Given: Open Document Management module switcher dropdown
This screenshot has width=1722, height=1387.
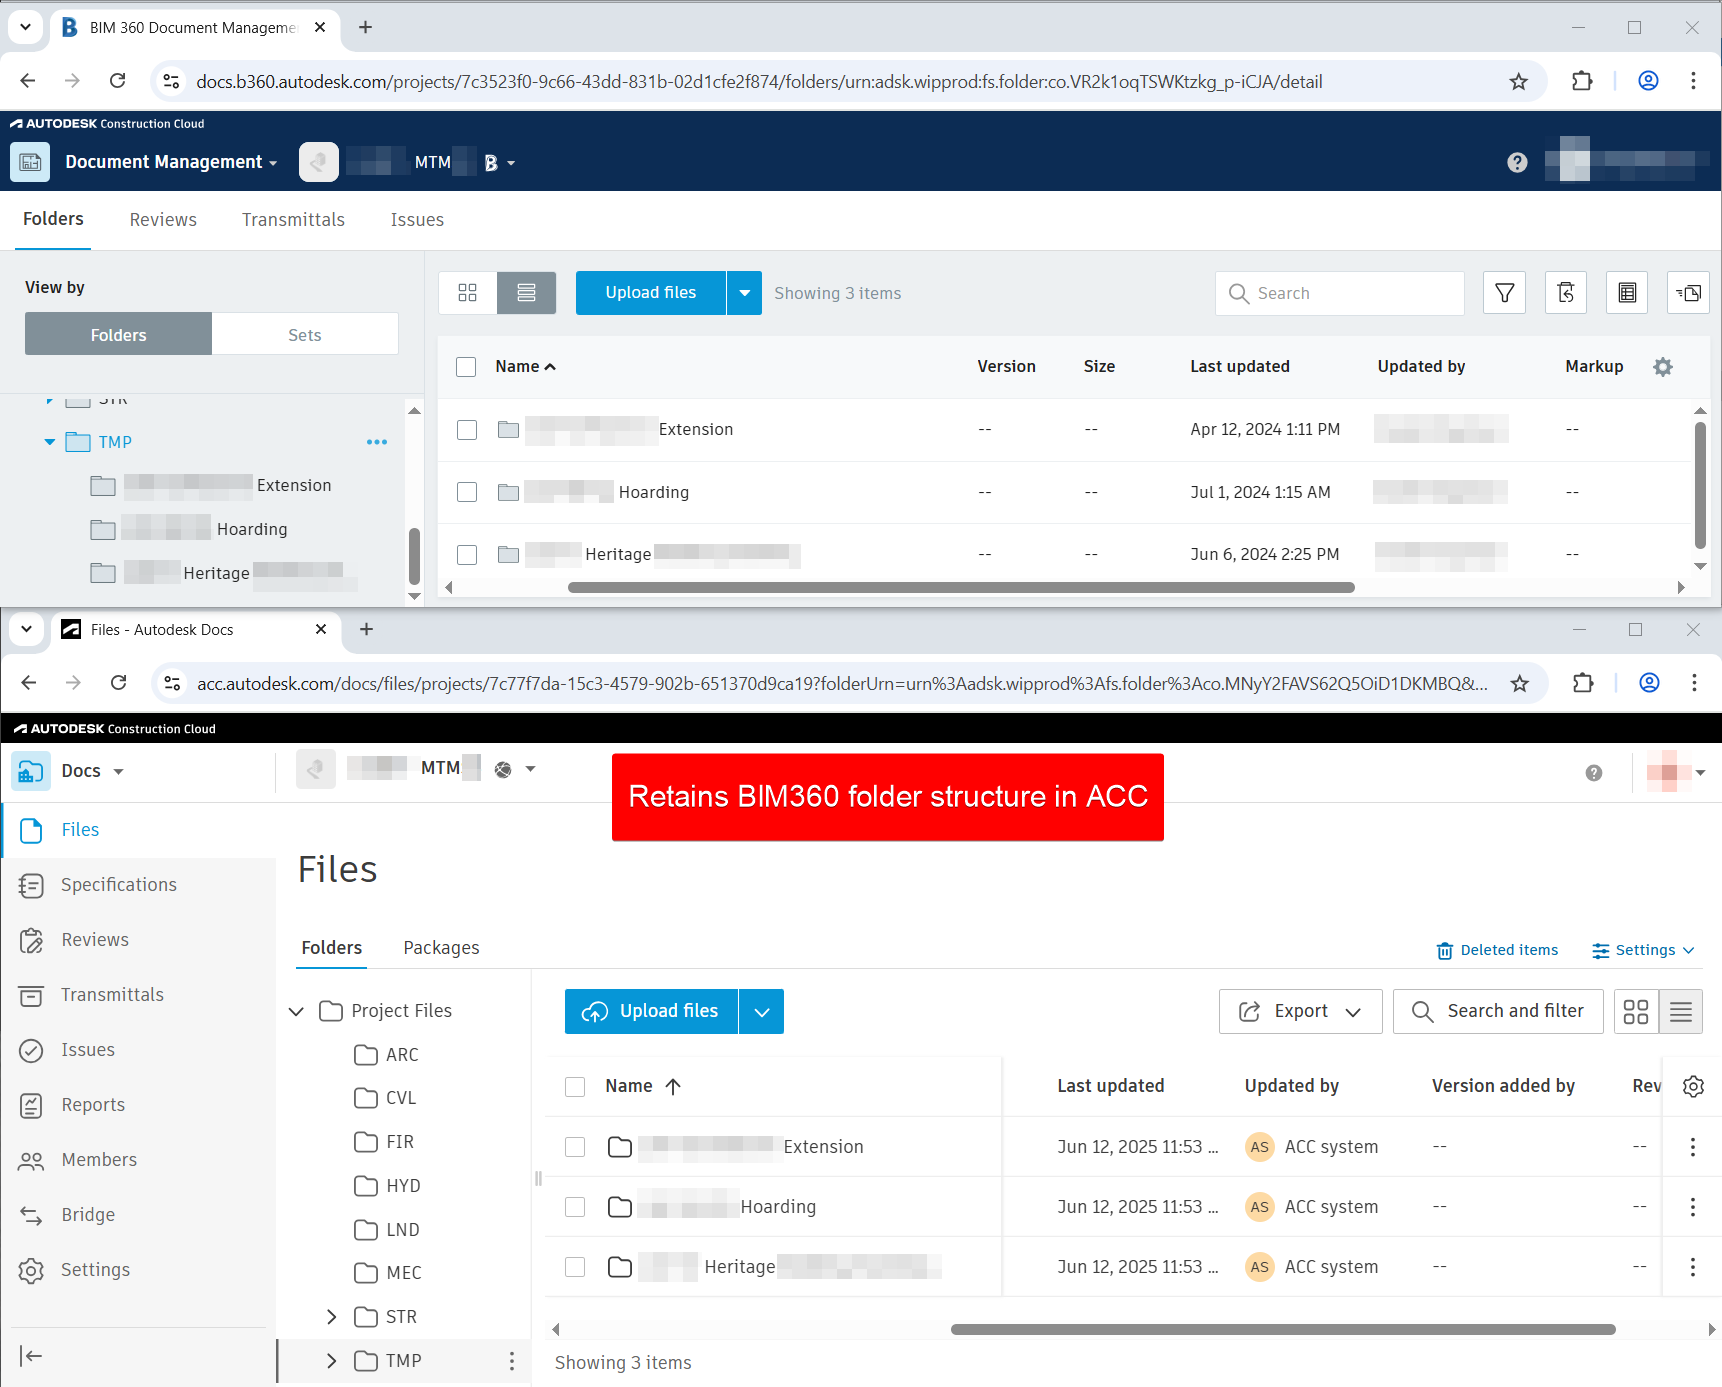Looking at the screenshot, I should (273, 163).
